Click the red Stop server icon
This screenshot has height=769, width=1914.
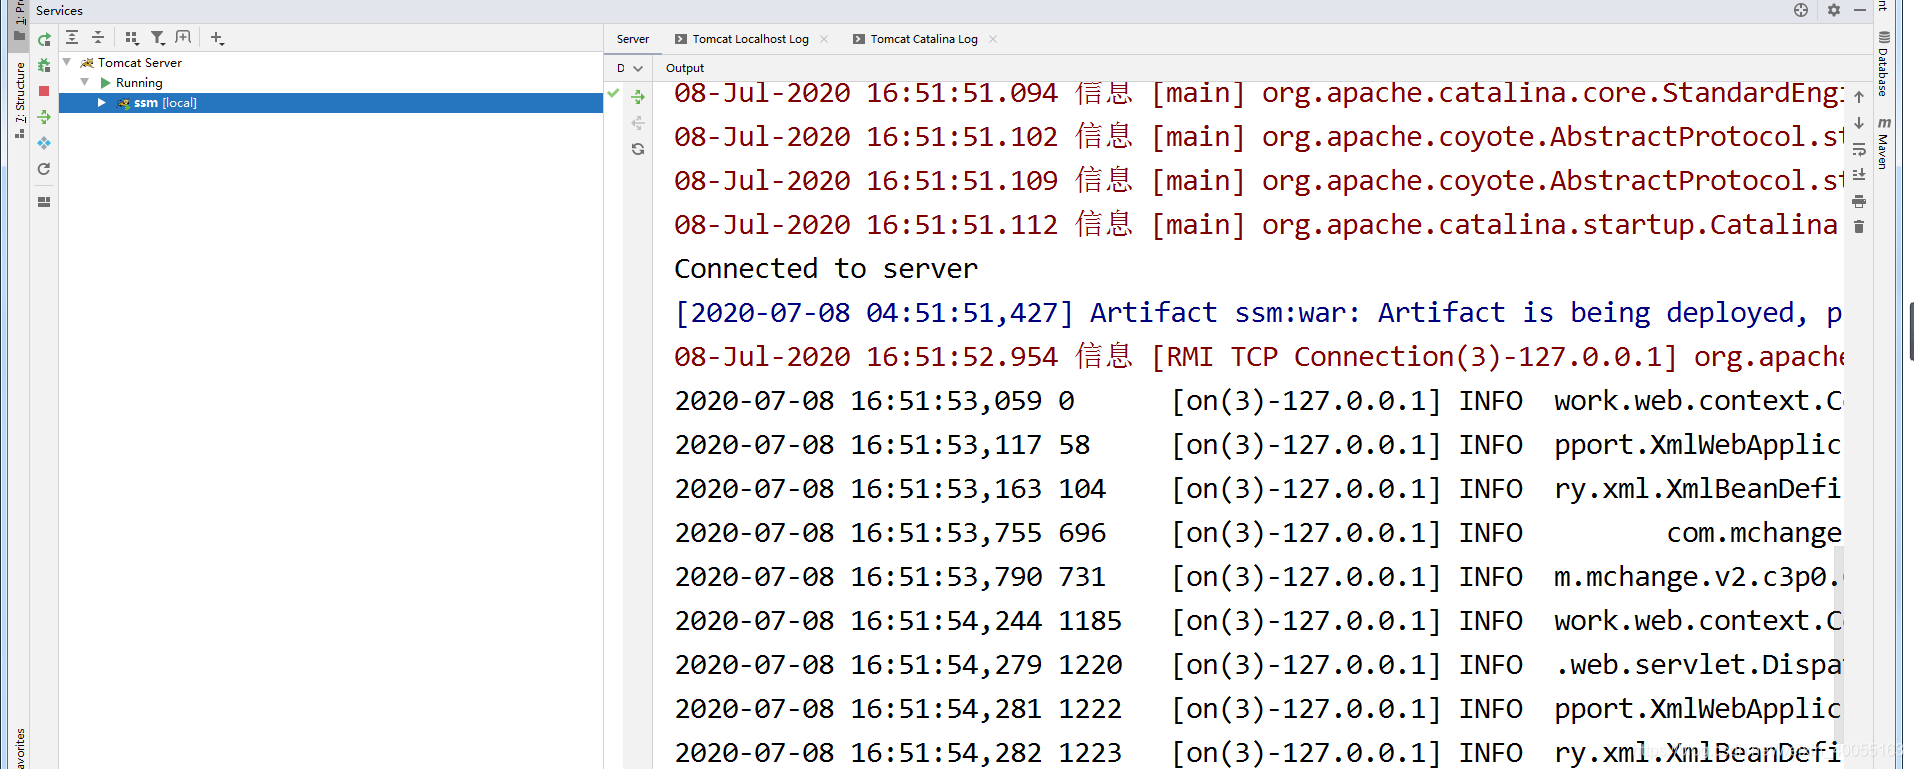(44, 91)
